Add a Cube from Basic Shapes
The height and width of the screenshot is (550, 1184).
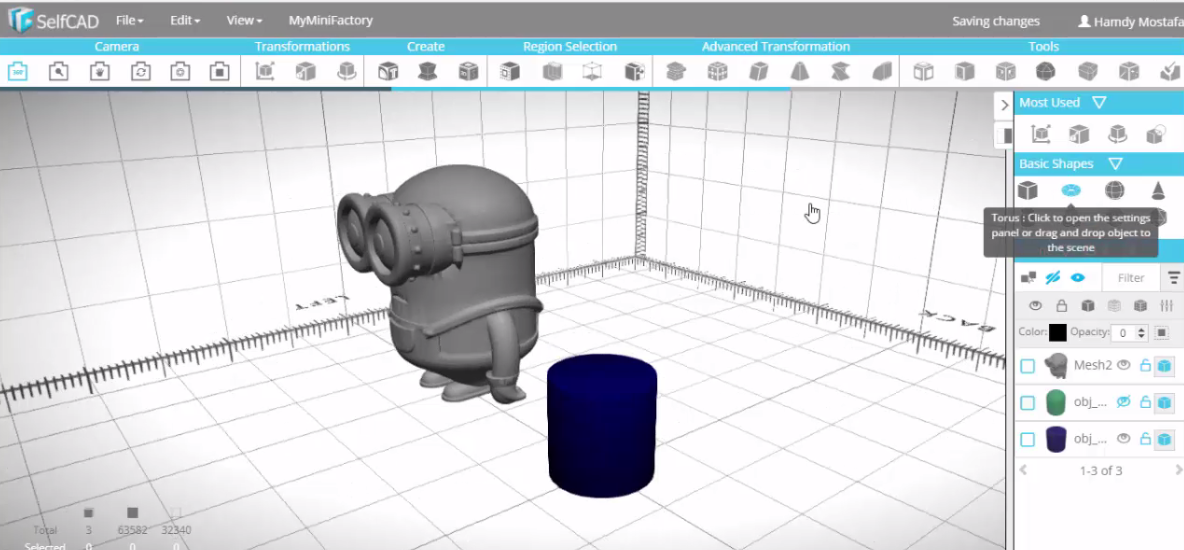[1027, 190]
